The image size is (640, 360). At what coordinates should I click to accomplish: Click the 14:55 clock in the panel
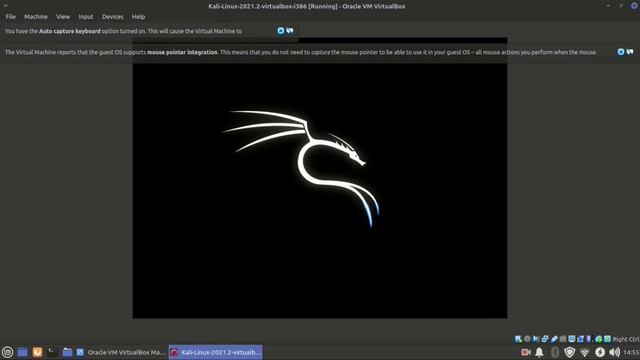631,352
